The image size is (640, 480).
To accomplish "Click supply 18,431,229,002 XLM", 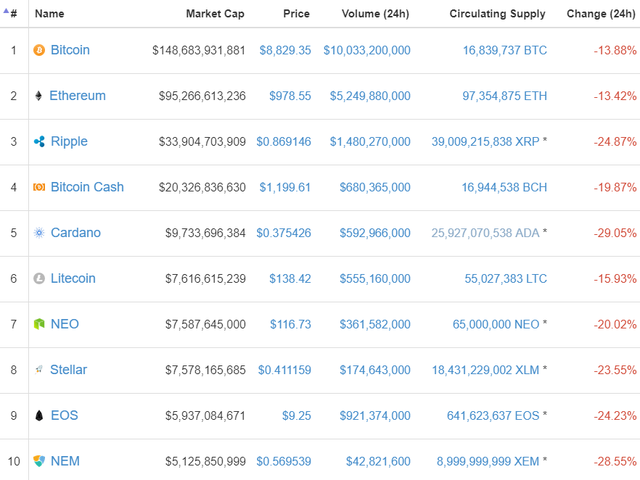I will (x=486, y=370).
